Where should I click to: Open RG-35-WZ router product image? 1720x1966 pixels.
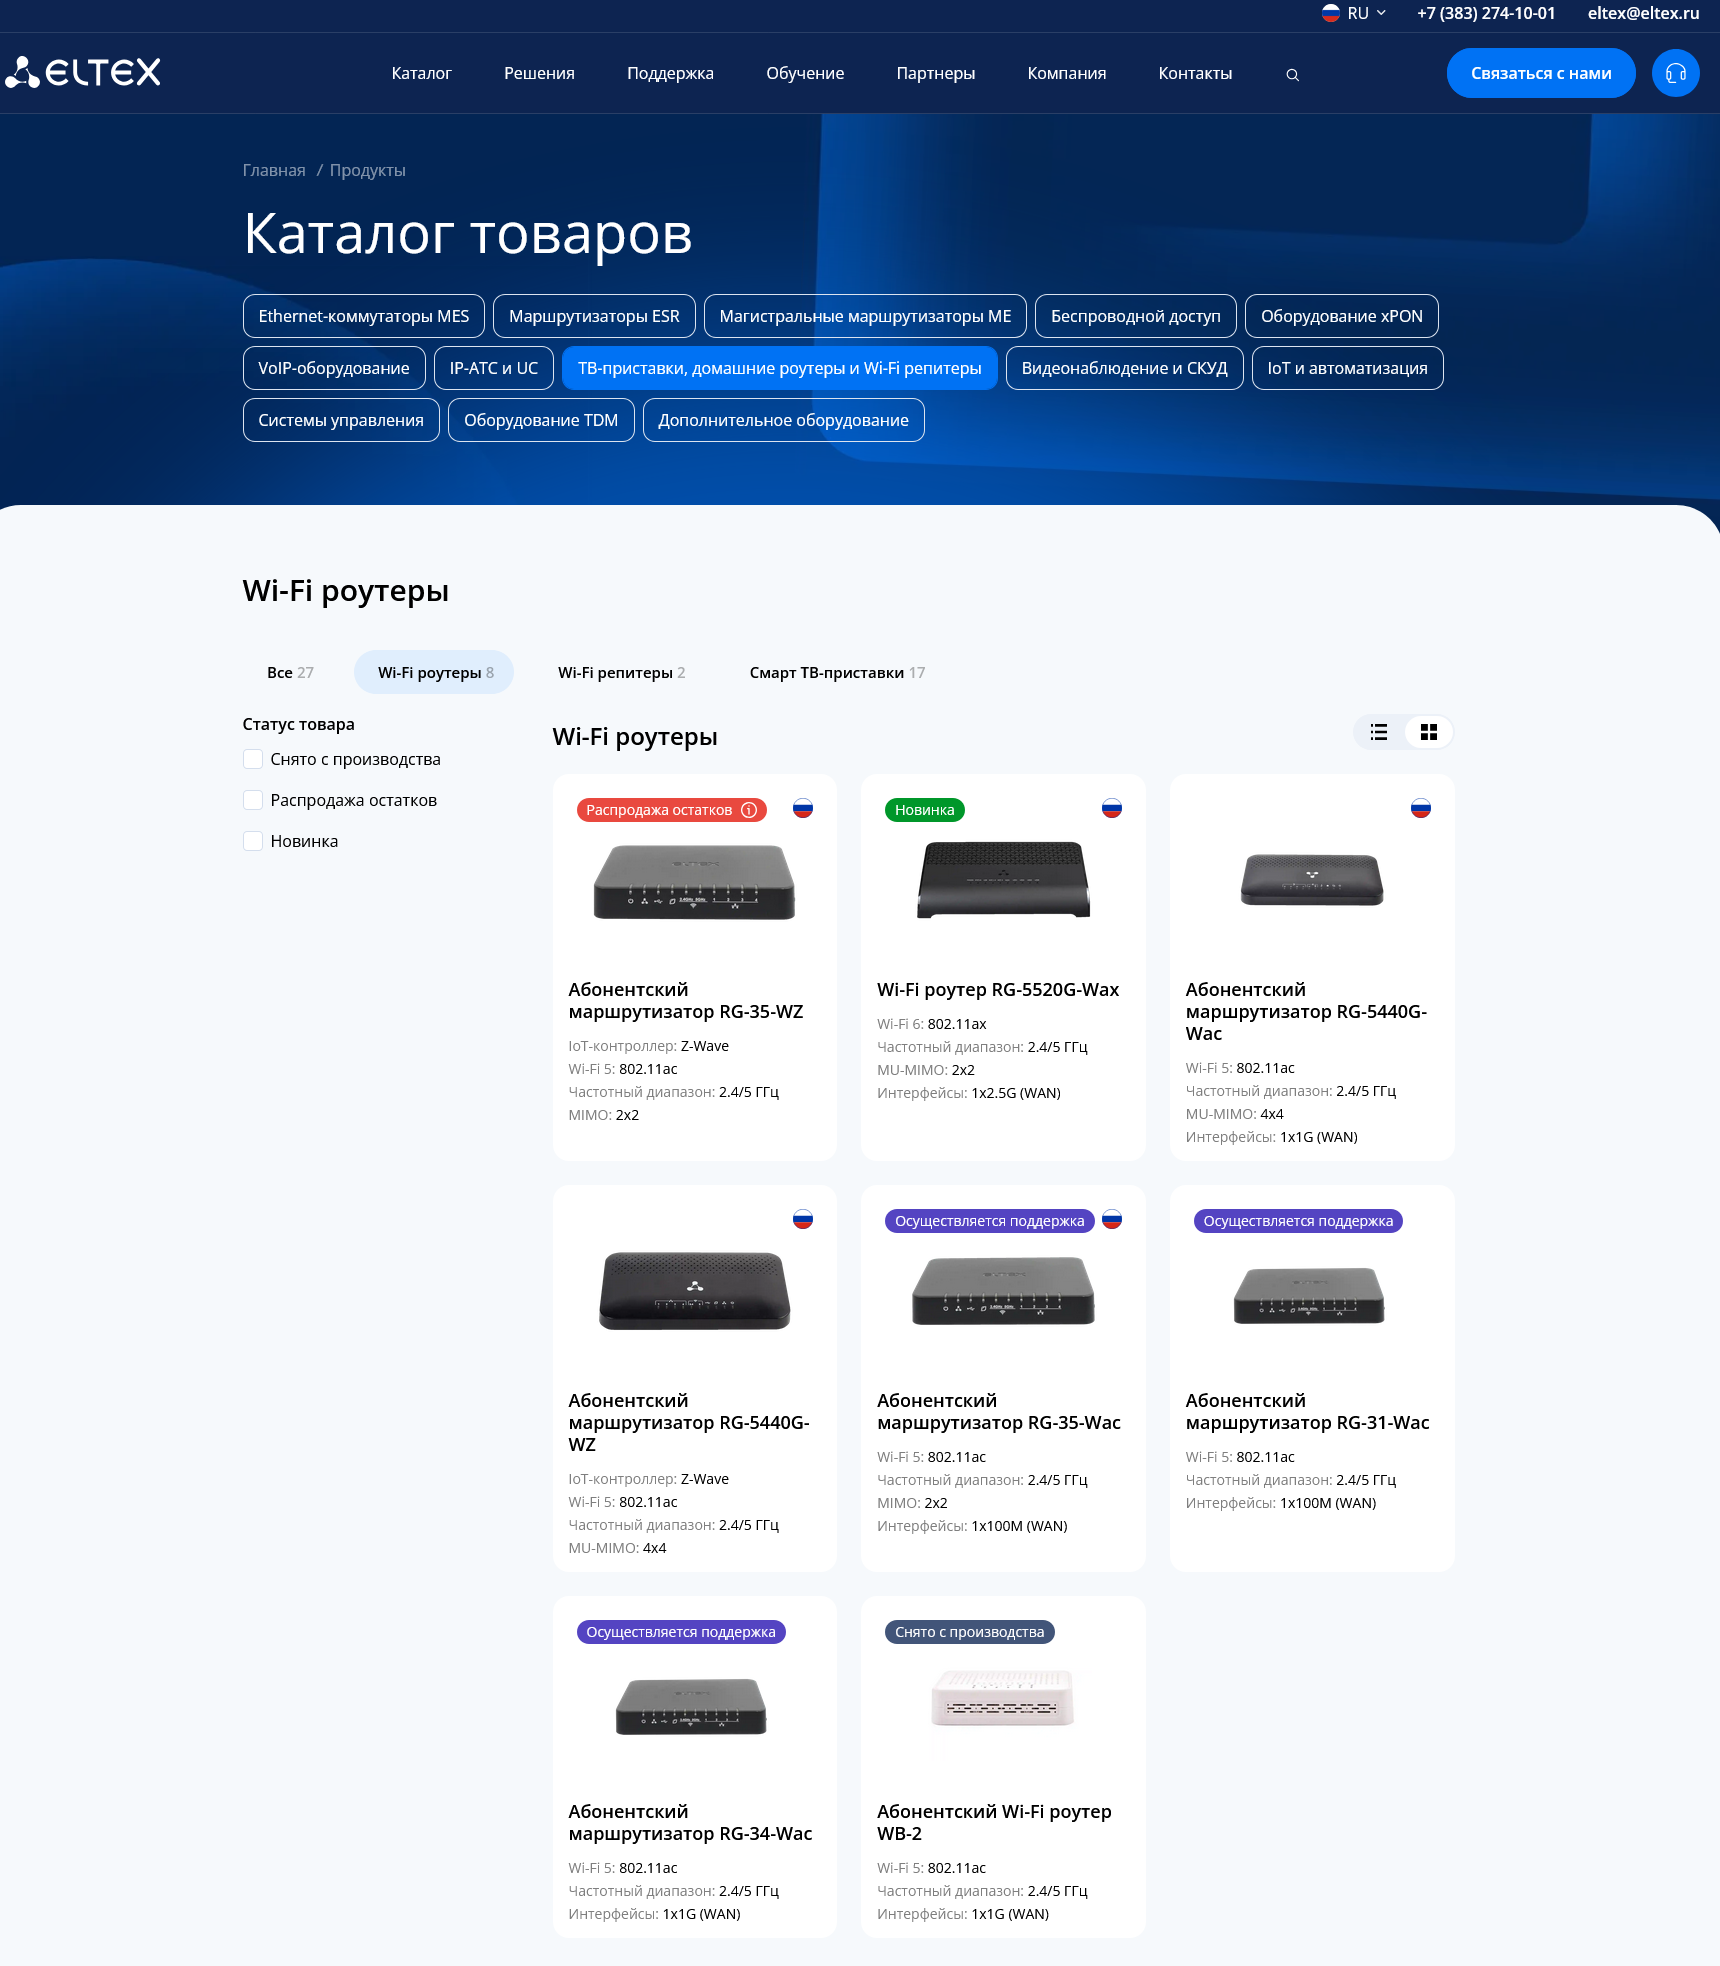coord(694,881)
